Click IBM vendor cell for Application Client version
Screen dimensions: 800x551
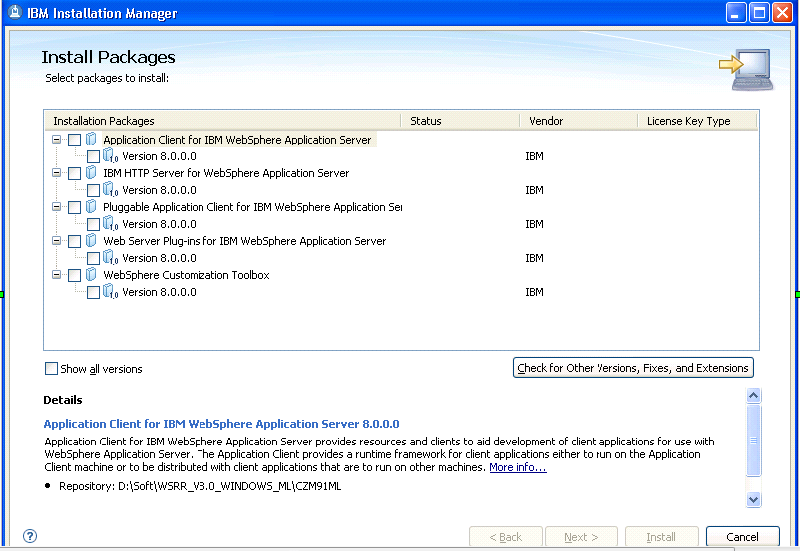click(534, 156)
